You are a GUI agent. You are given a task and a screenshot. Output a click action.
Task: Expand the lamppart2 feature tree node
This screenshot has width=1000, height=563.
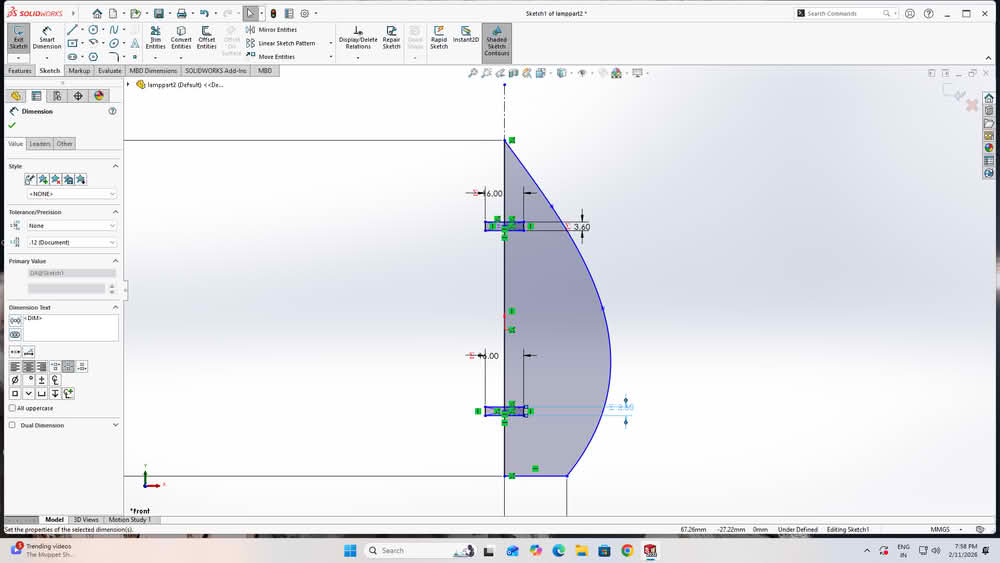129,84
